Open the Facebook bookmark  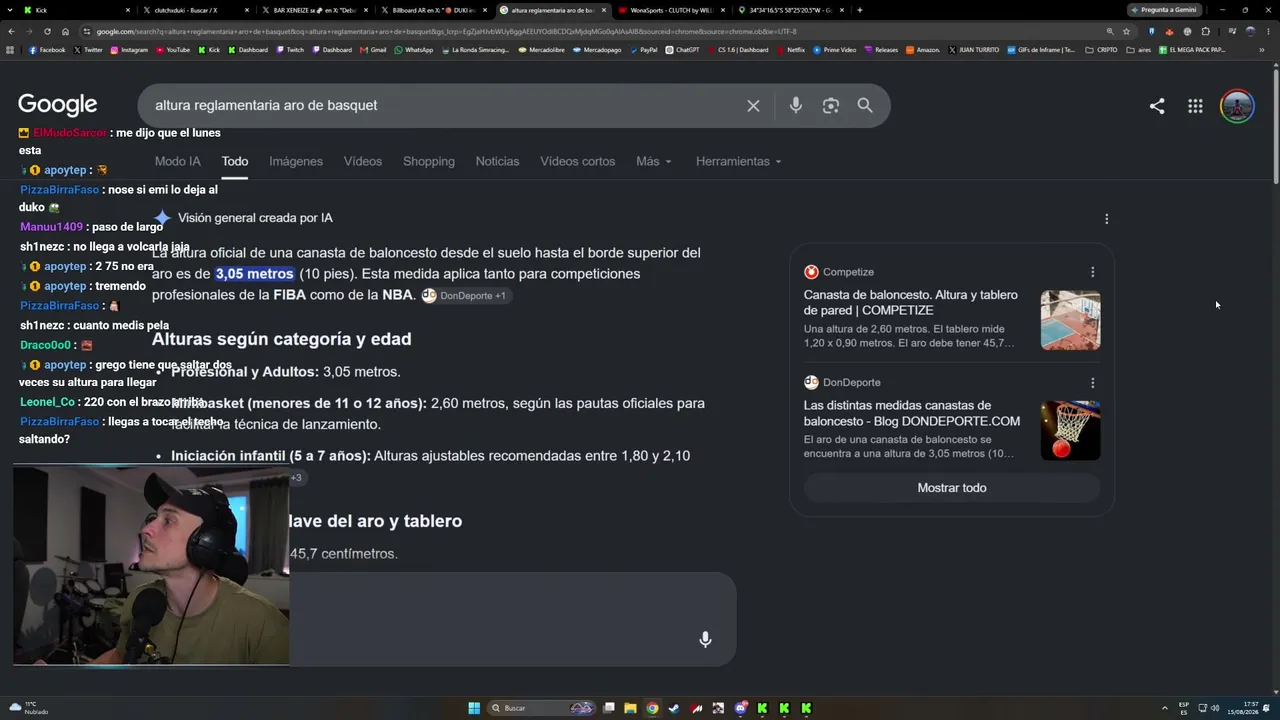tap(48, 50)
